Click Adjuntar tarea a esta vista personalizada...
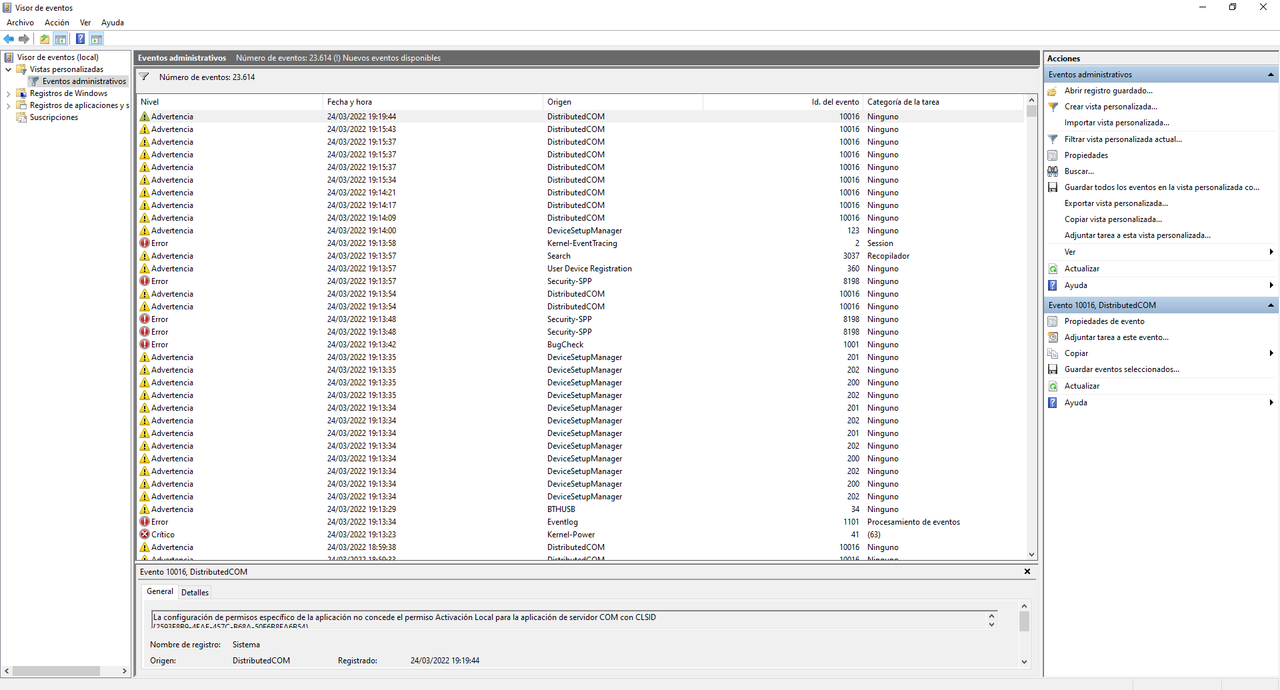The image size is (1280, 690). pyautogui.click(x=1137, y=235)
